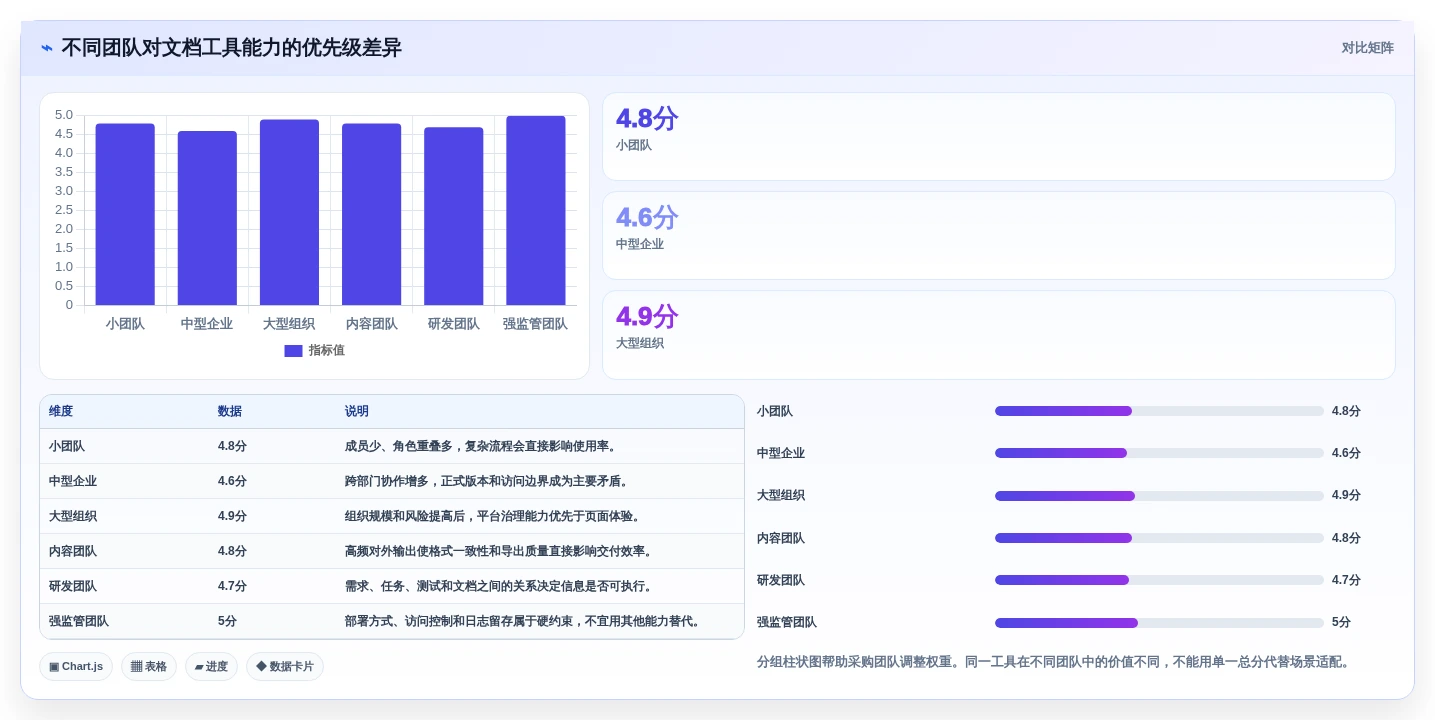1435x720 pixels.
Task: Click the 大型组织 progress bar
Action: pos(1159,495)
